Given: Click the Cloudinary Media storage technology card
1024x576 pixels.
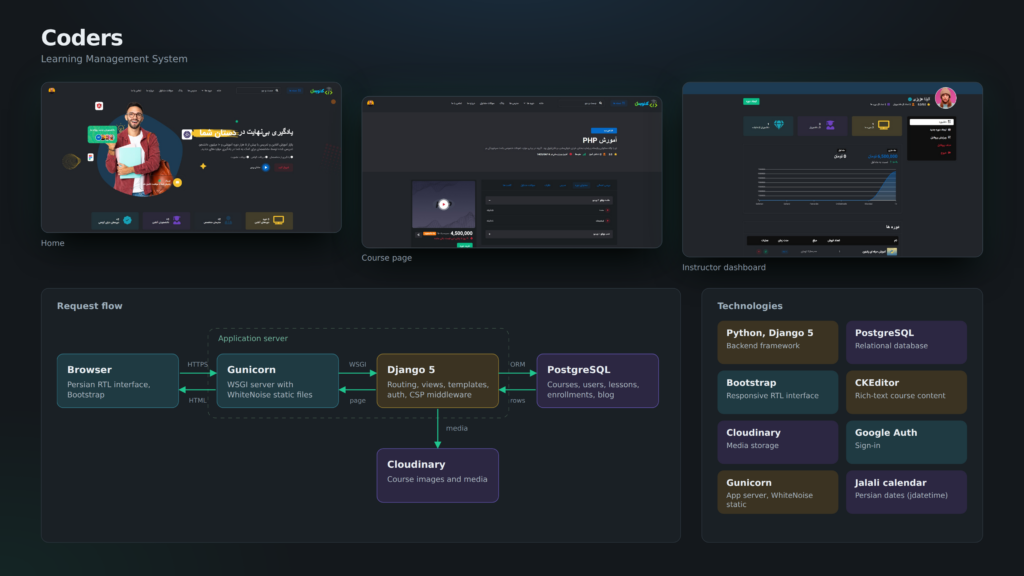Looking at the screenshot, I should point(778,442).
